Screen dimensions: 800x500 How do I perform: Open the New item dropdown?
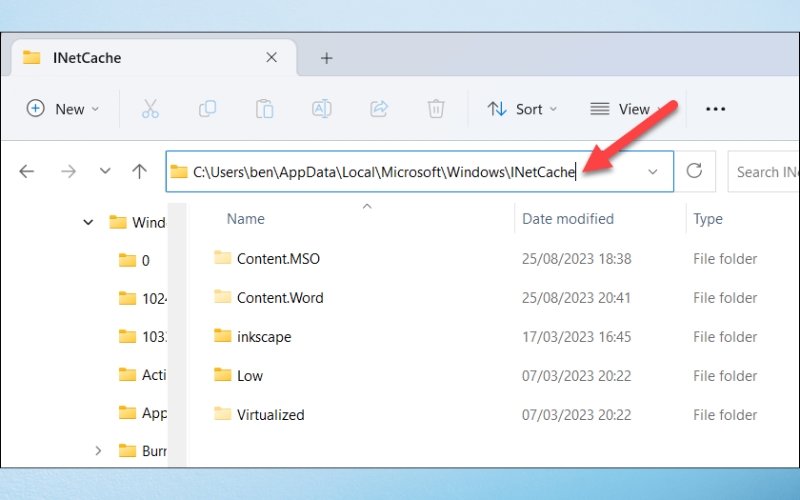pyautogui.click(x=63, y=109)
